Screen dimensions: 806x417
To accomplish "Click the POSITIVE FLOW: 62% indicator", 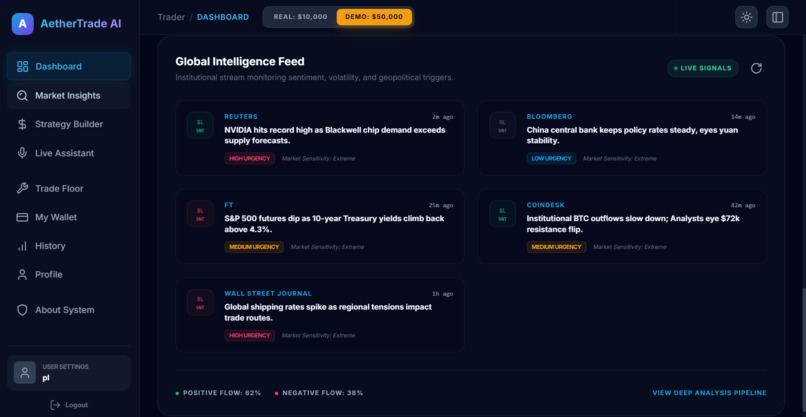I will 218,393.
